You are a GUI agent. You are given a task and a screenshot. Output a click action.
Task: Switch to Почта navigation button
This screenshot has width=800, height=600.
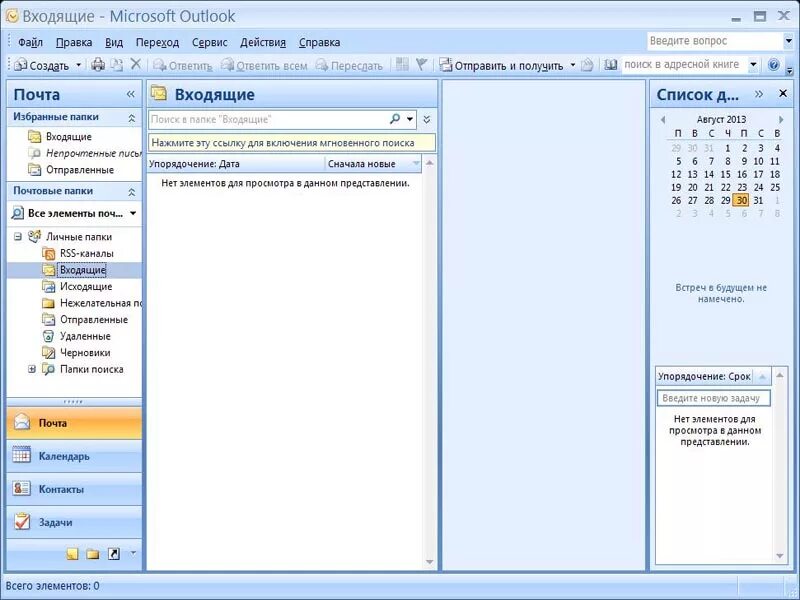[74, 423]
